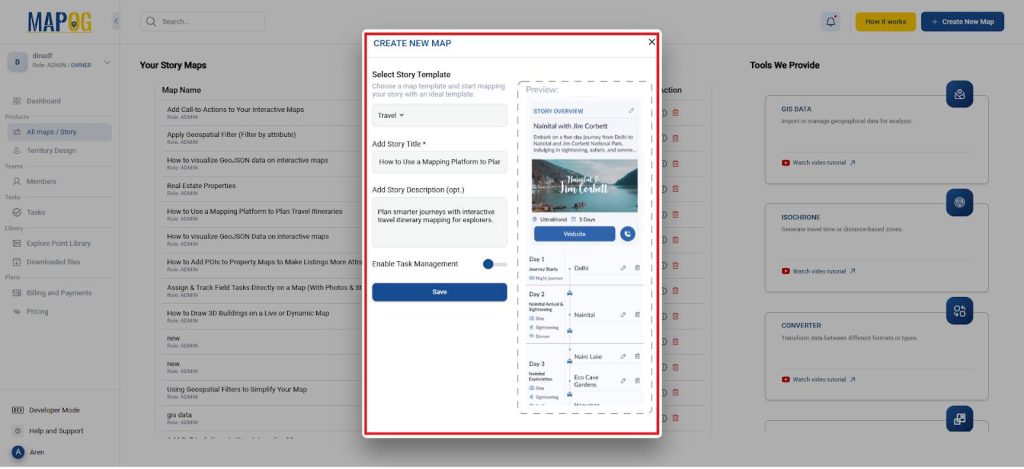Screen dimensions: 1024x469
Task: Delete the Delhi stop in preview
Action: [637, 268]
